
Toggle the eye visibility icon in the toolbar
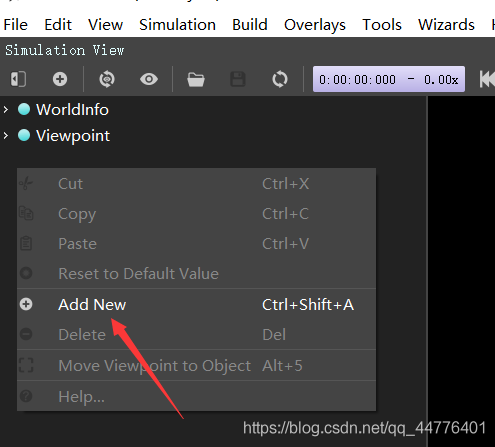point(149,79)
